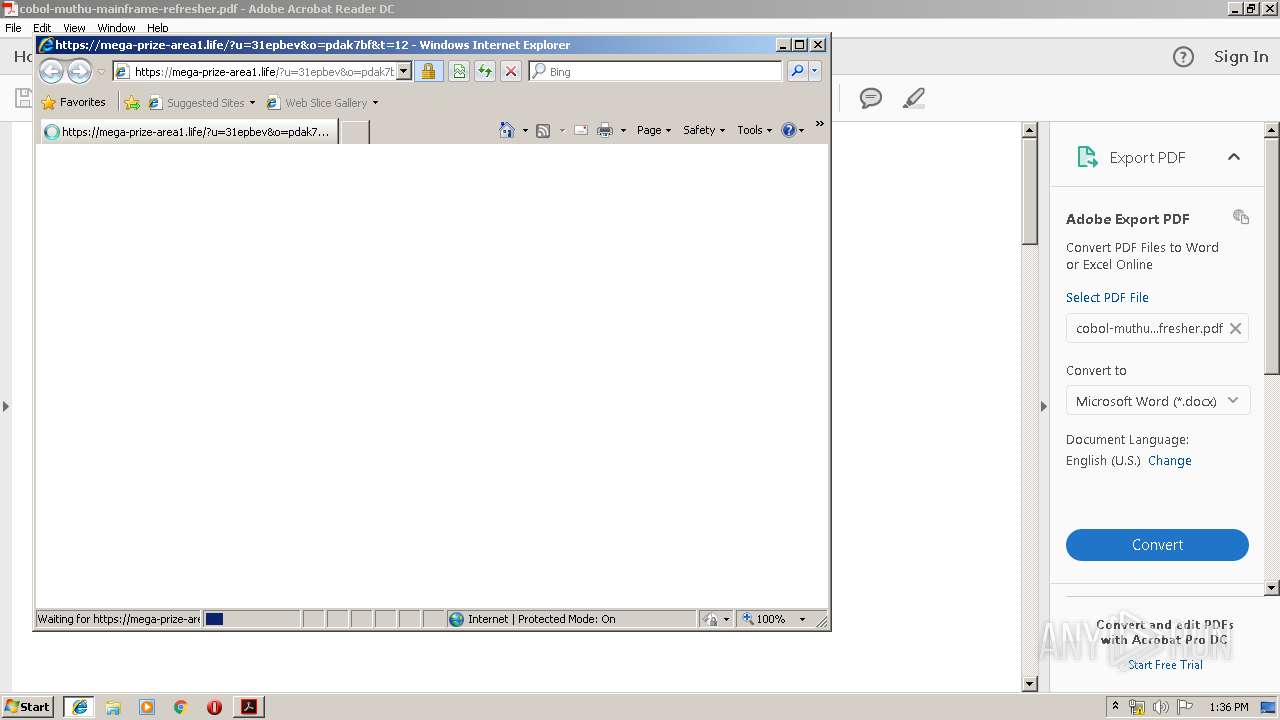The image size is (1280, 720).
Task: Expand the Print dropdown arrow
Action: coord(623,130)
